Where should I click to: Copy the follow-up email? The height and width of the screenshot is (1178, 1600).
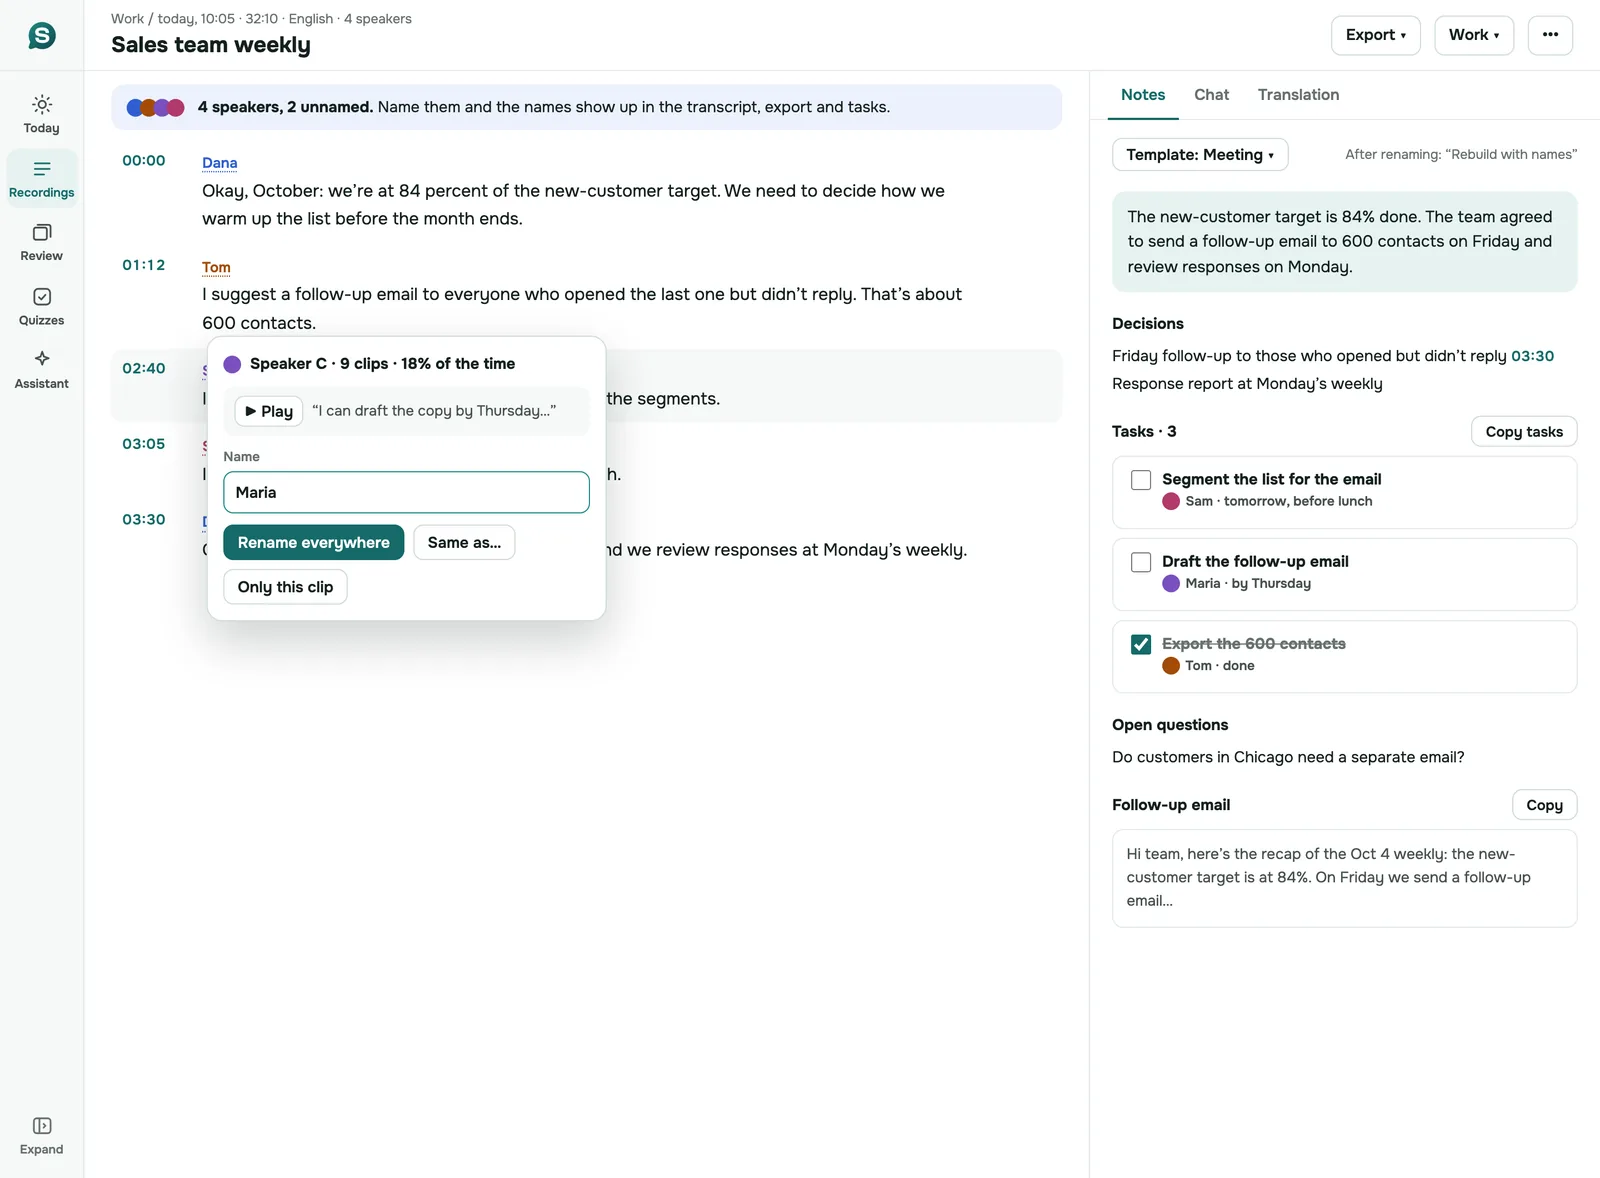pyautogui.click(x=1544, y=805)
